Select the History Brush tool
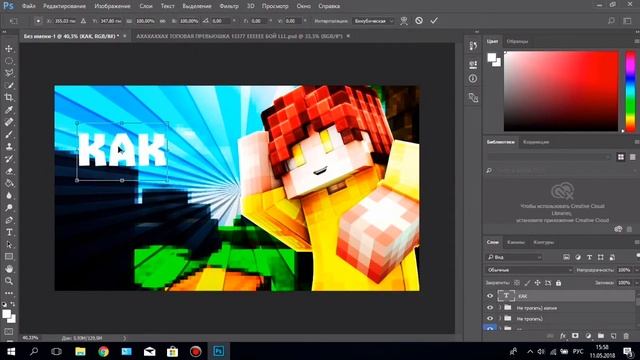The height and width of the screenshot is (360, 640). click(x=9, y=159)
